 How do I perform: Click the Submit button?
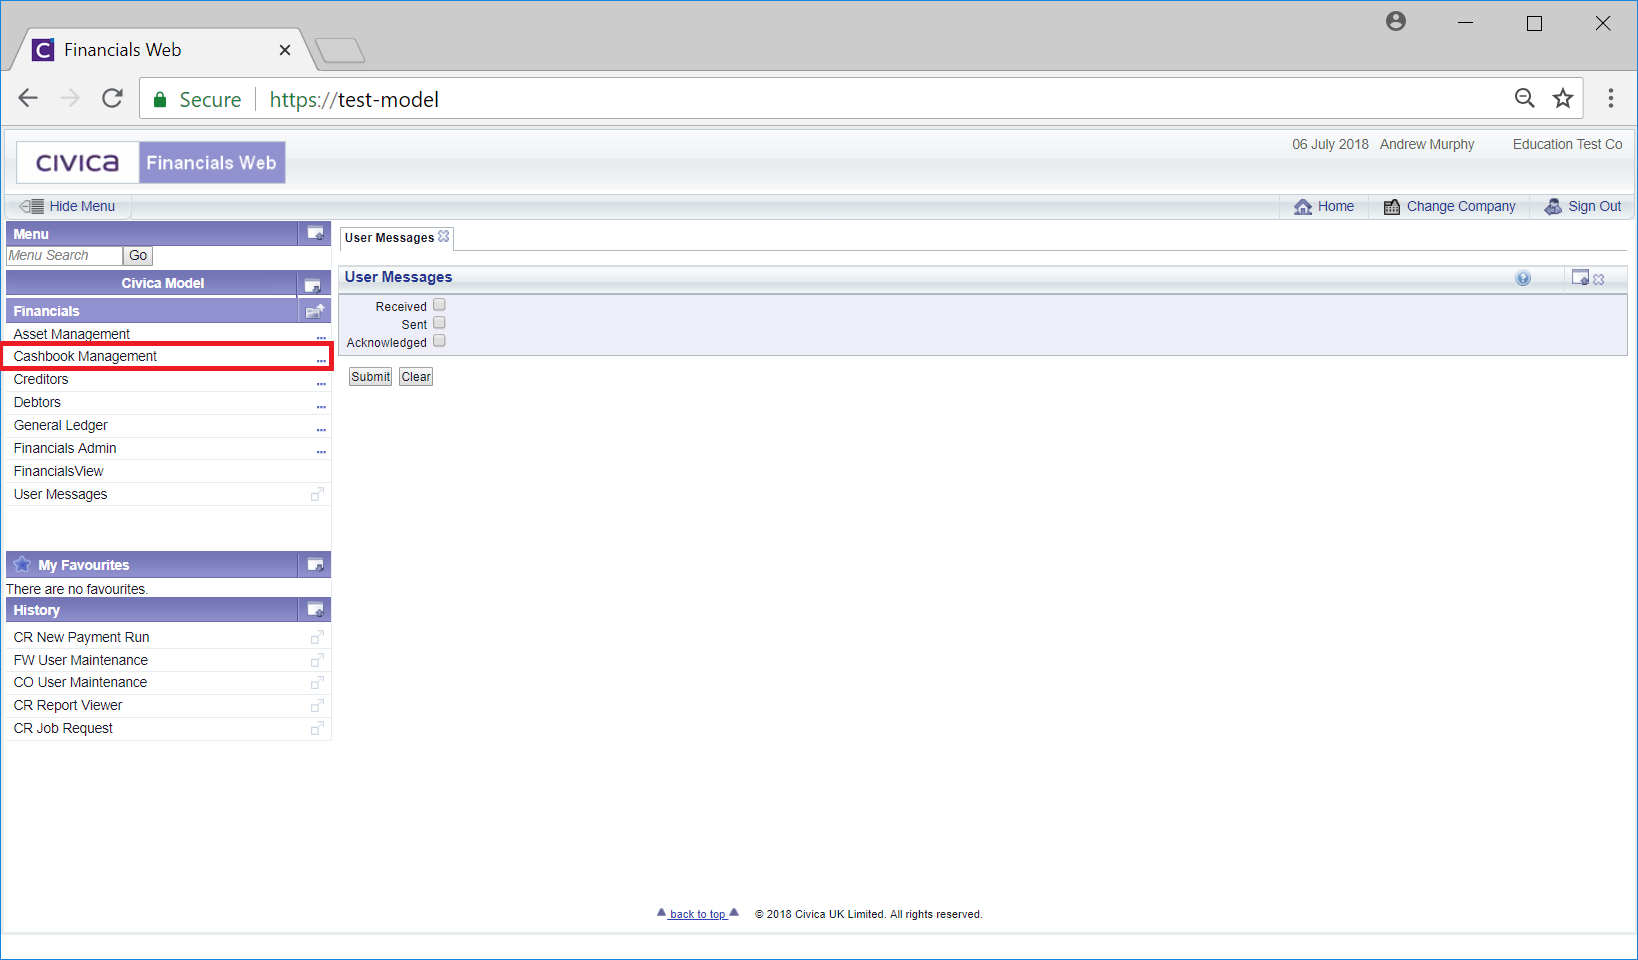pyautogui.click(x=370, y=377)
